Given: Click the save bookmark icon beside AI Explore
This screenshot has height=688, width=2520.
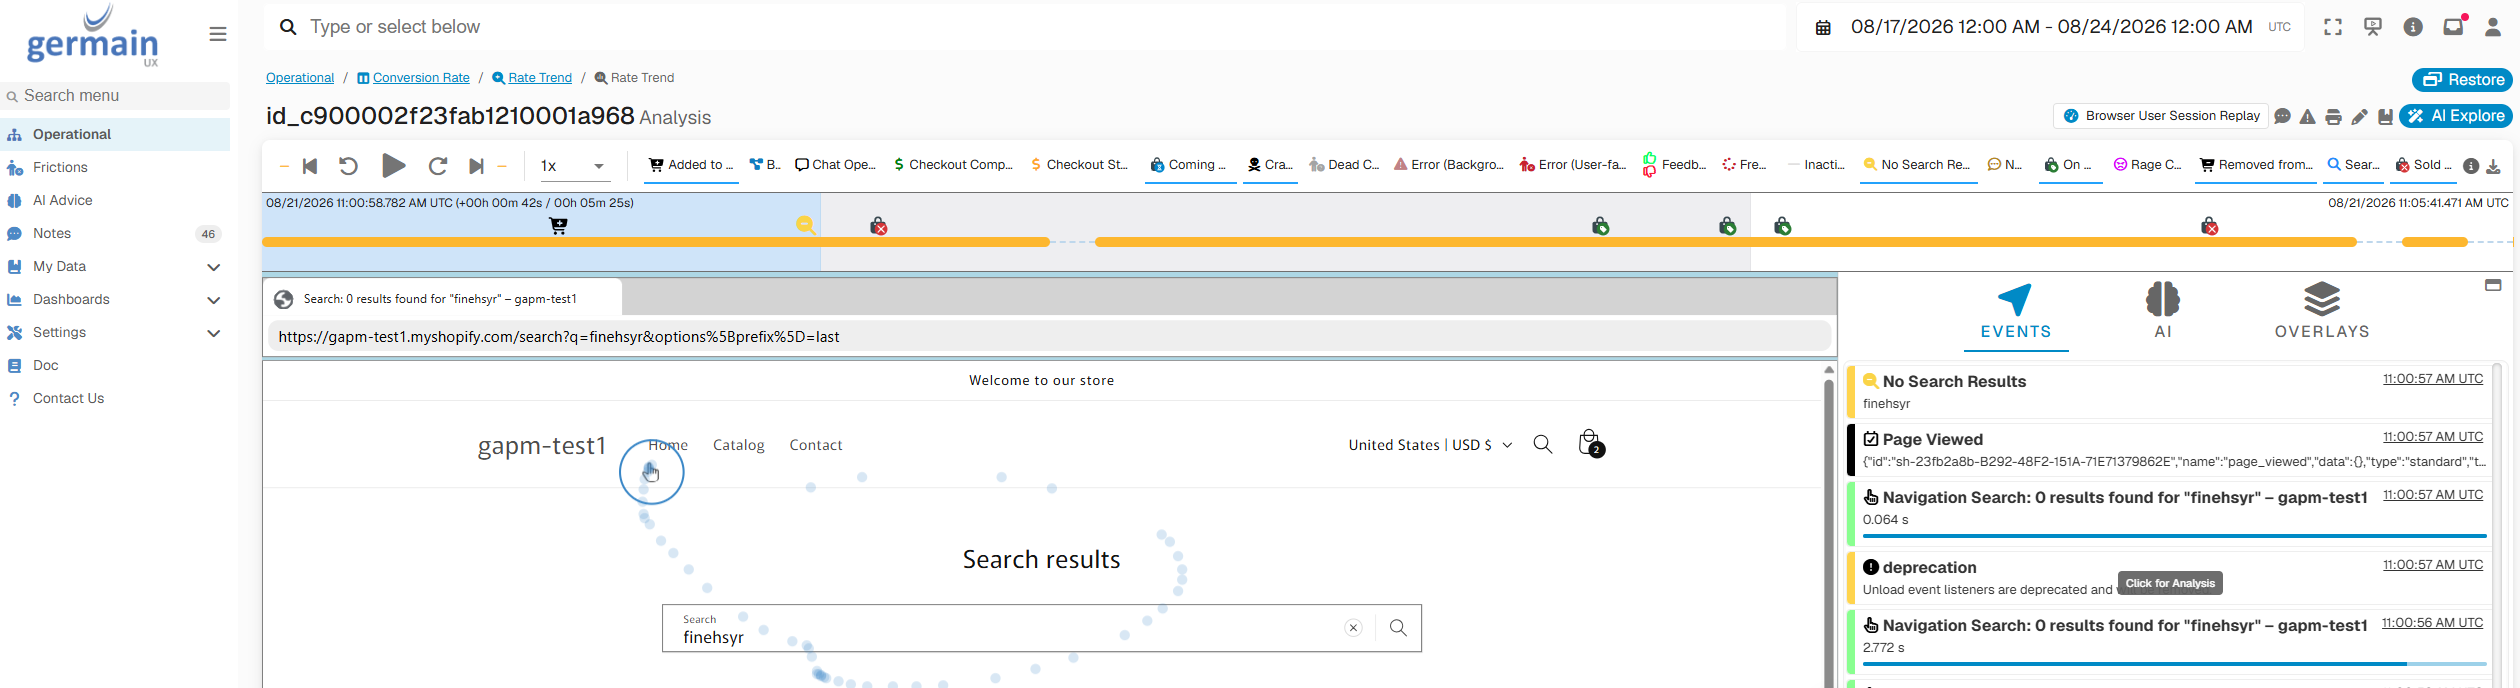Looking at the screenshot, I should click(x=2385, y=117).
